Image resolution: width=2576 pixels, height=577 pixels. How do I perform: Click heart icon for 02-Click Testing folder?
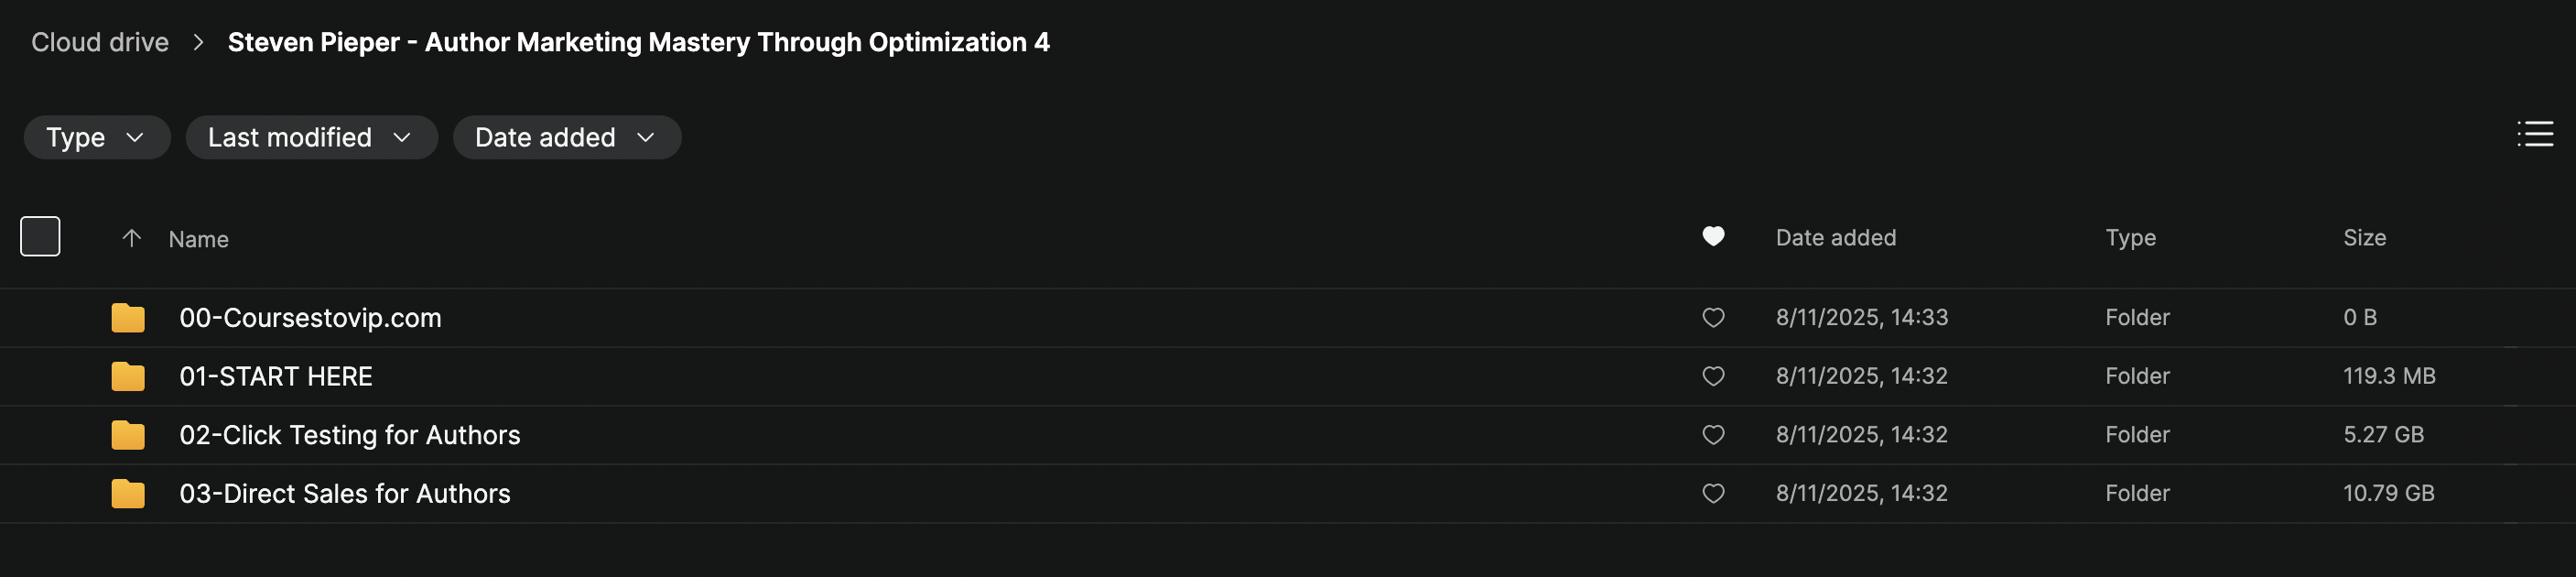tap(1713, 435)
